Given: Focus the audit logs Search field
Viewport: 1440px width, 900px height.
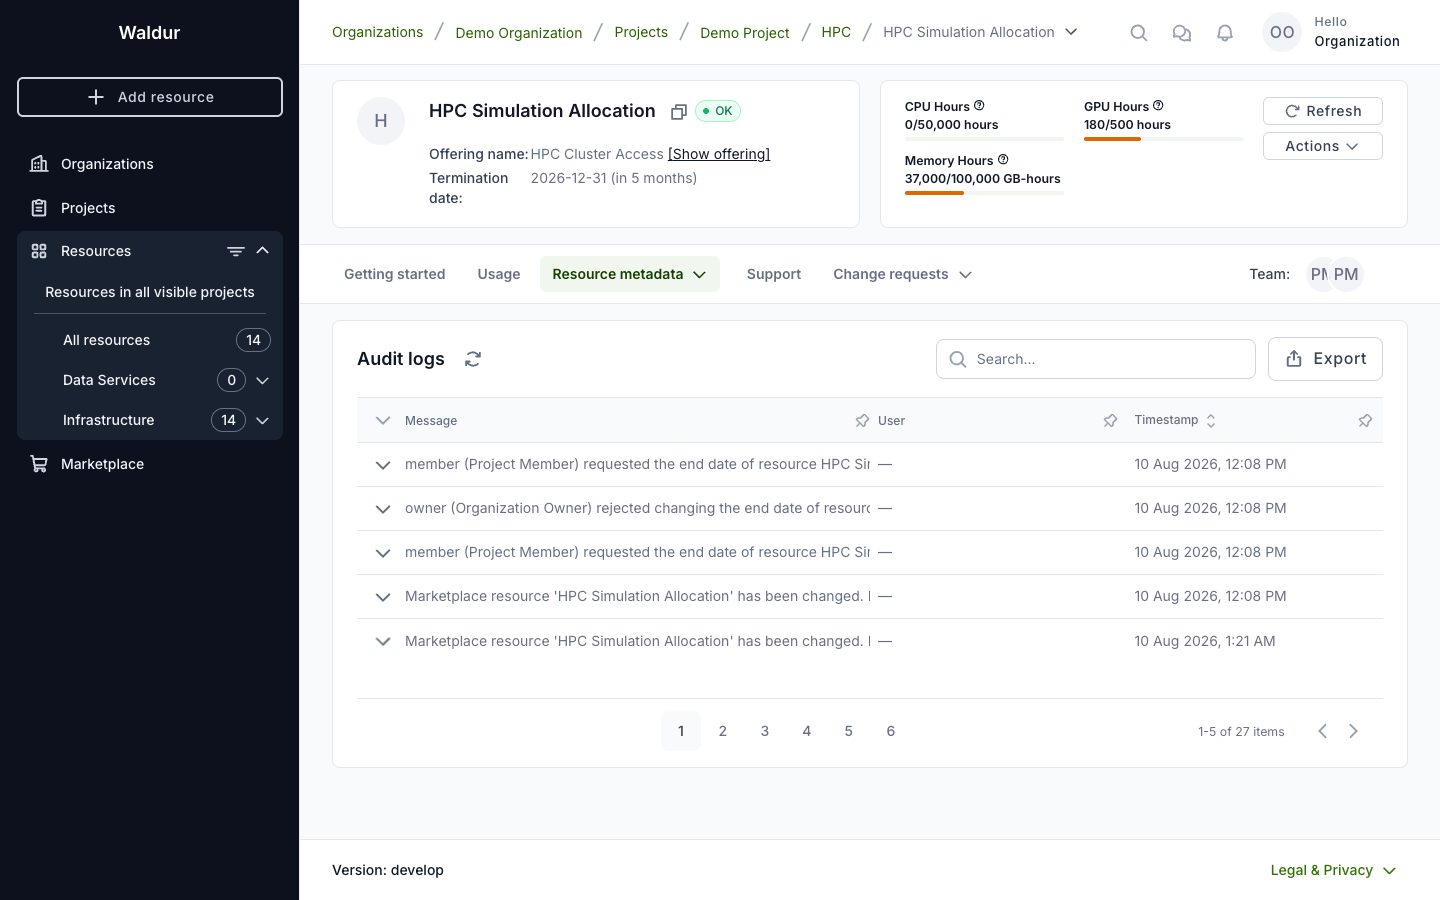Looking at the screenshot, I should click(1096, 359).
